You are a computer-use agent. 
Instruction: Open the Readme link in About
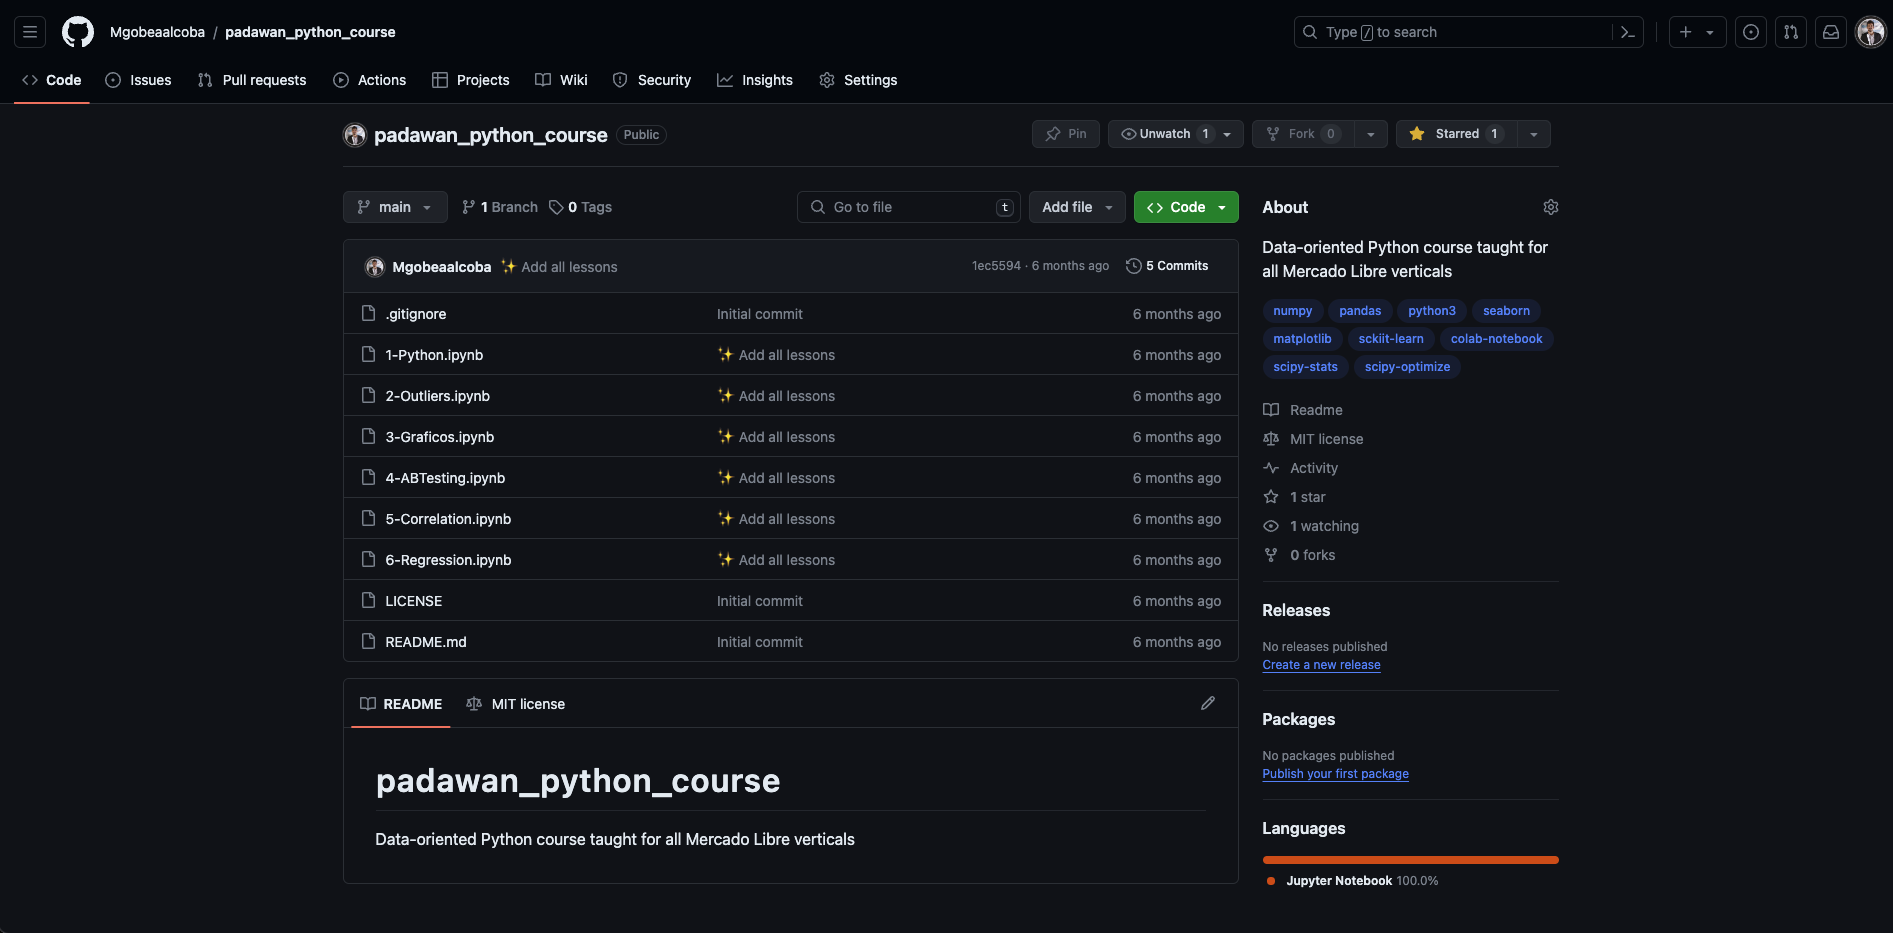point(1303,410)
